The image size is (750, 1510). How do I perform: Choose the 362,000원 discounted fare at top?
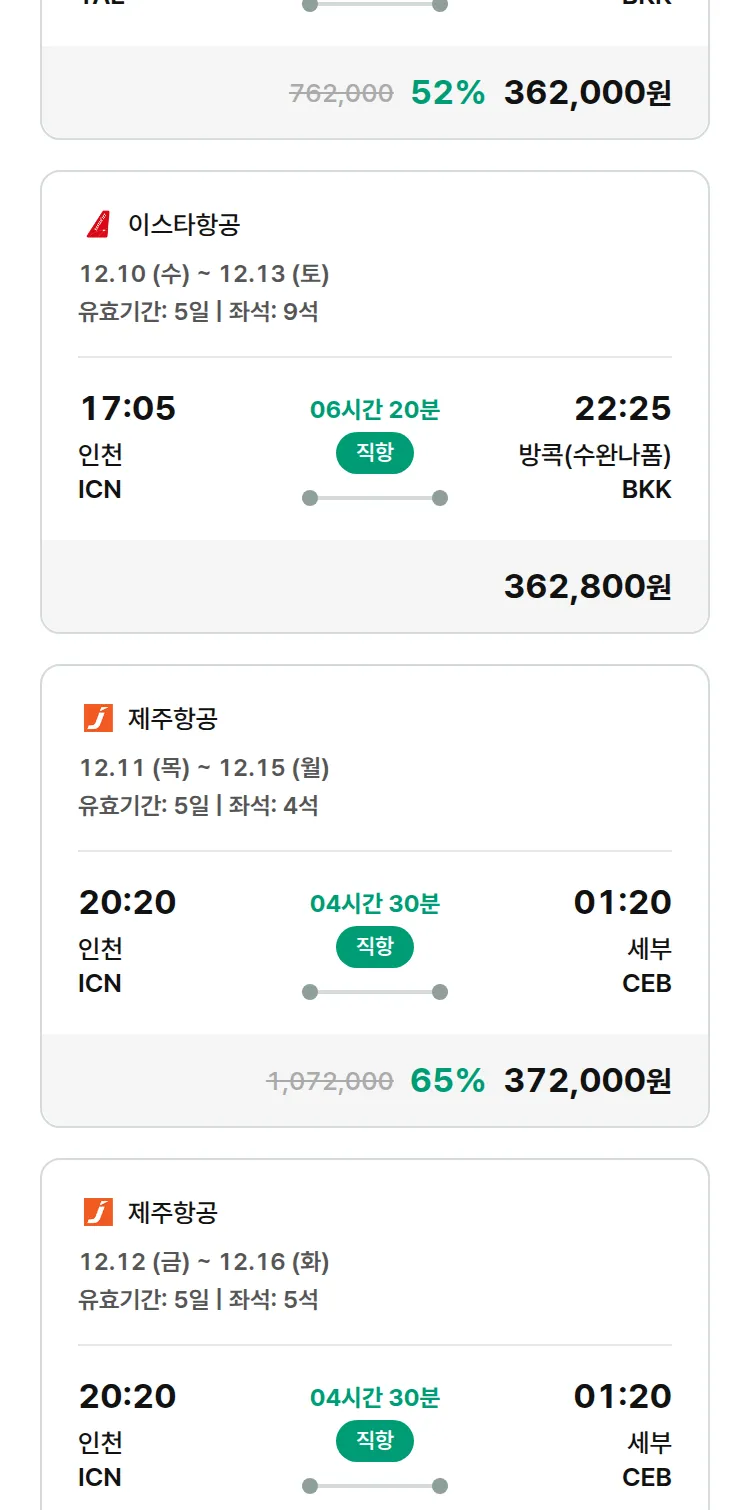(x=587, y=93)
